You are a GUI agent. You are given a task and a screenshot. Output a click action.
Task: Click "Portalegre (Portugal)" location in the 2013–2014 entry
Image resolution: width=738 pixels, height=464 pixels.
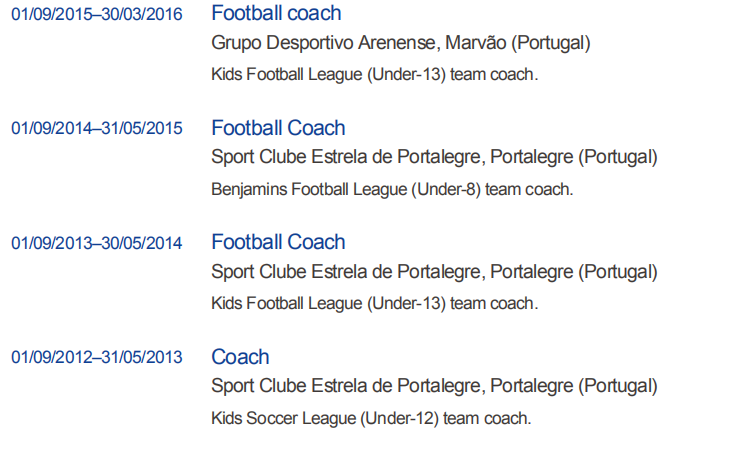[x=573, y=272]
